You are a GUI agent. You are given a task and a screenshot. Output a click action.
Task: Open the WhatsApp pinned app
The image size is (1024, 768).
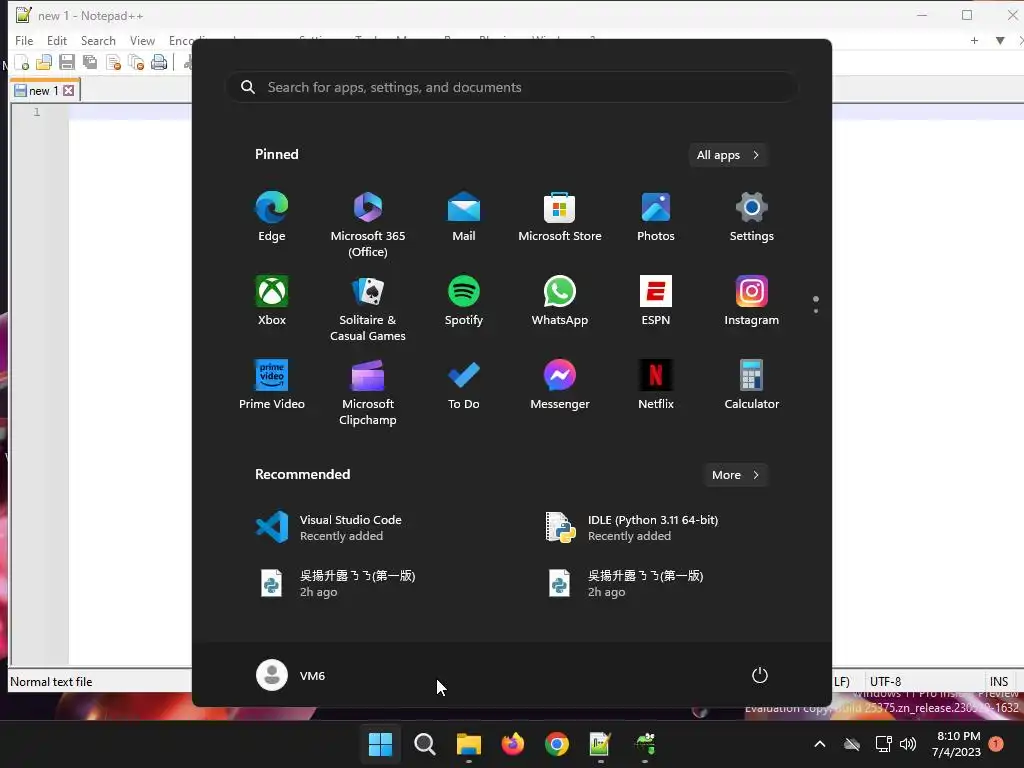560,300
